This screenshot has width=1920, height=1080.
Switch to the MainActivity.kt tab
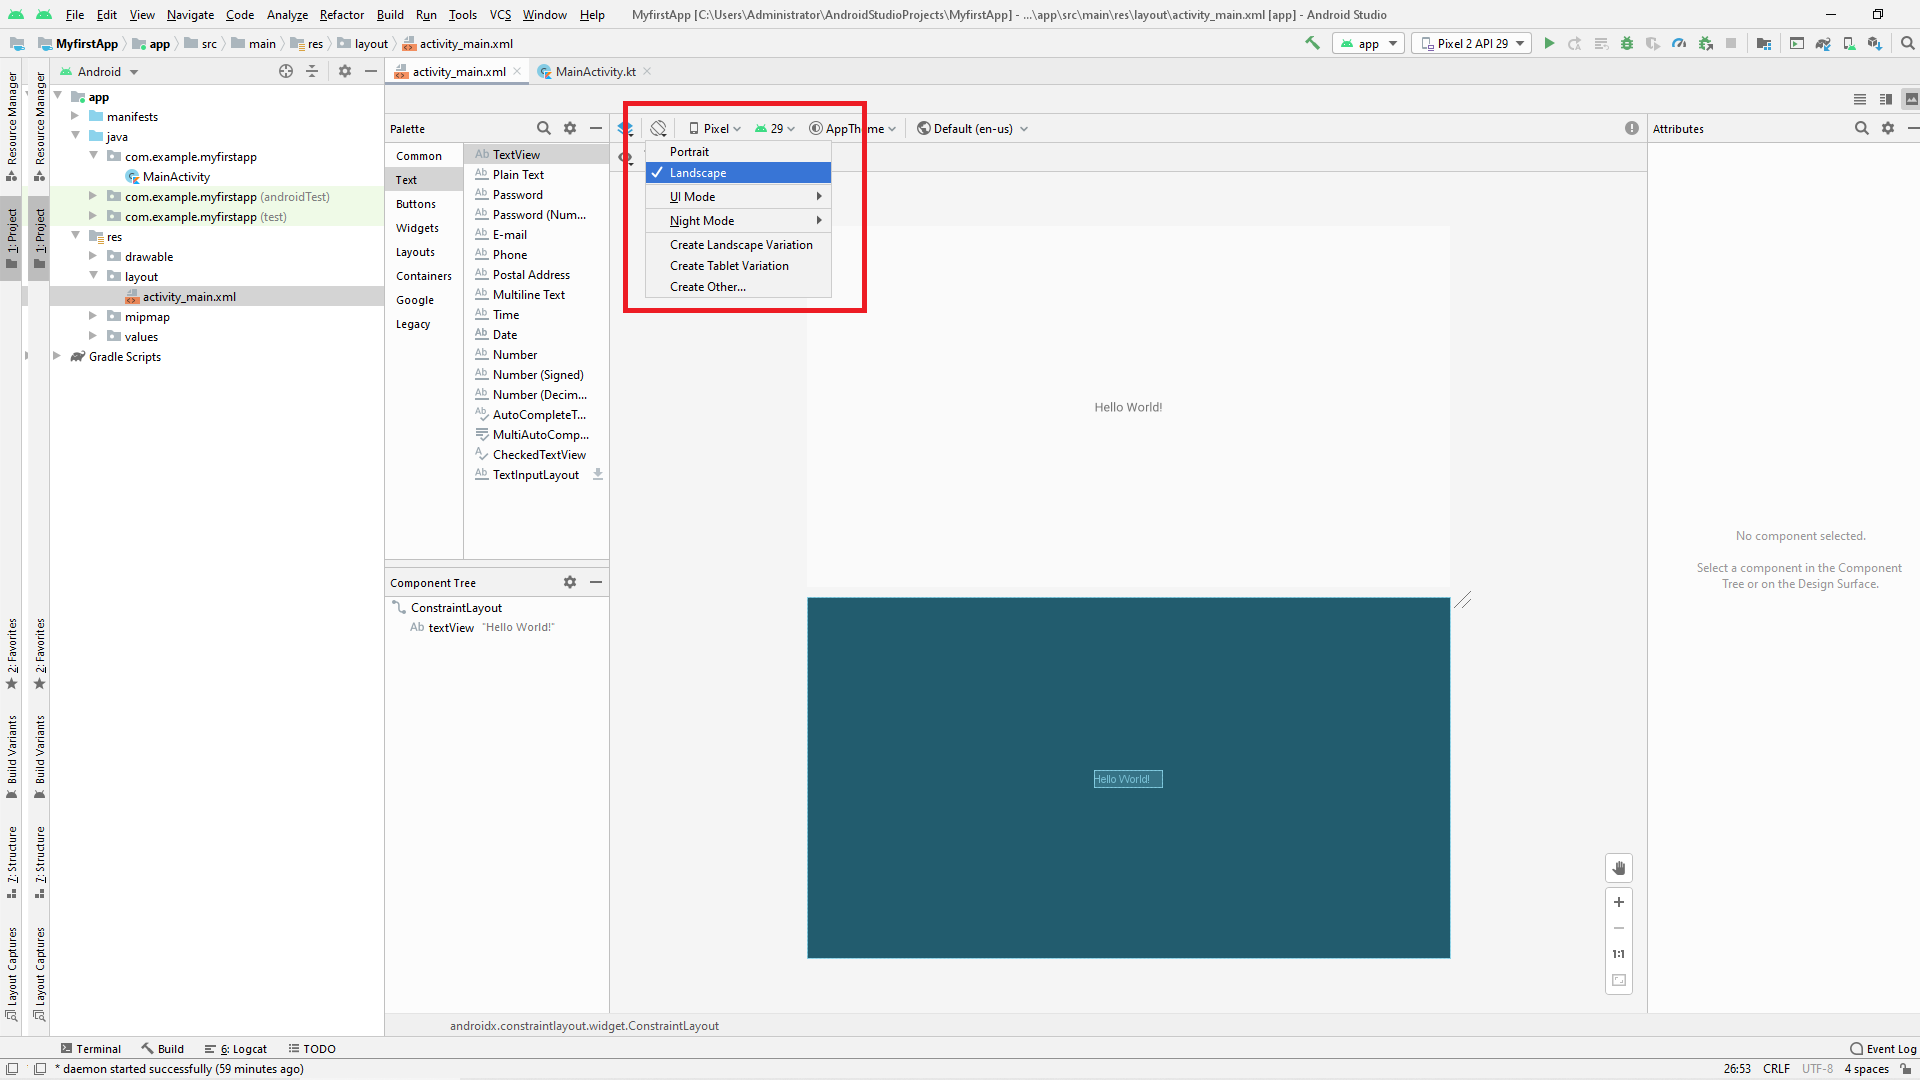pos(595,71)
